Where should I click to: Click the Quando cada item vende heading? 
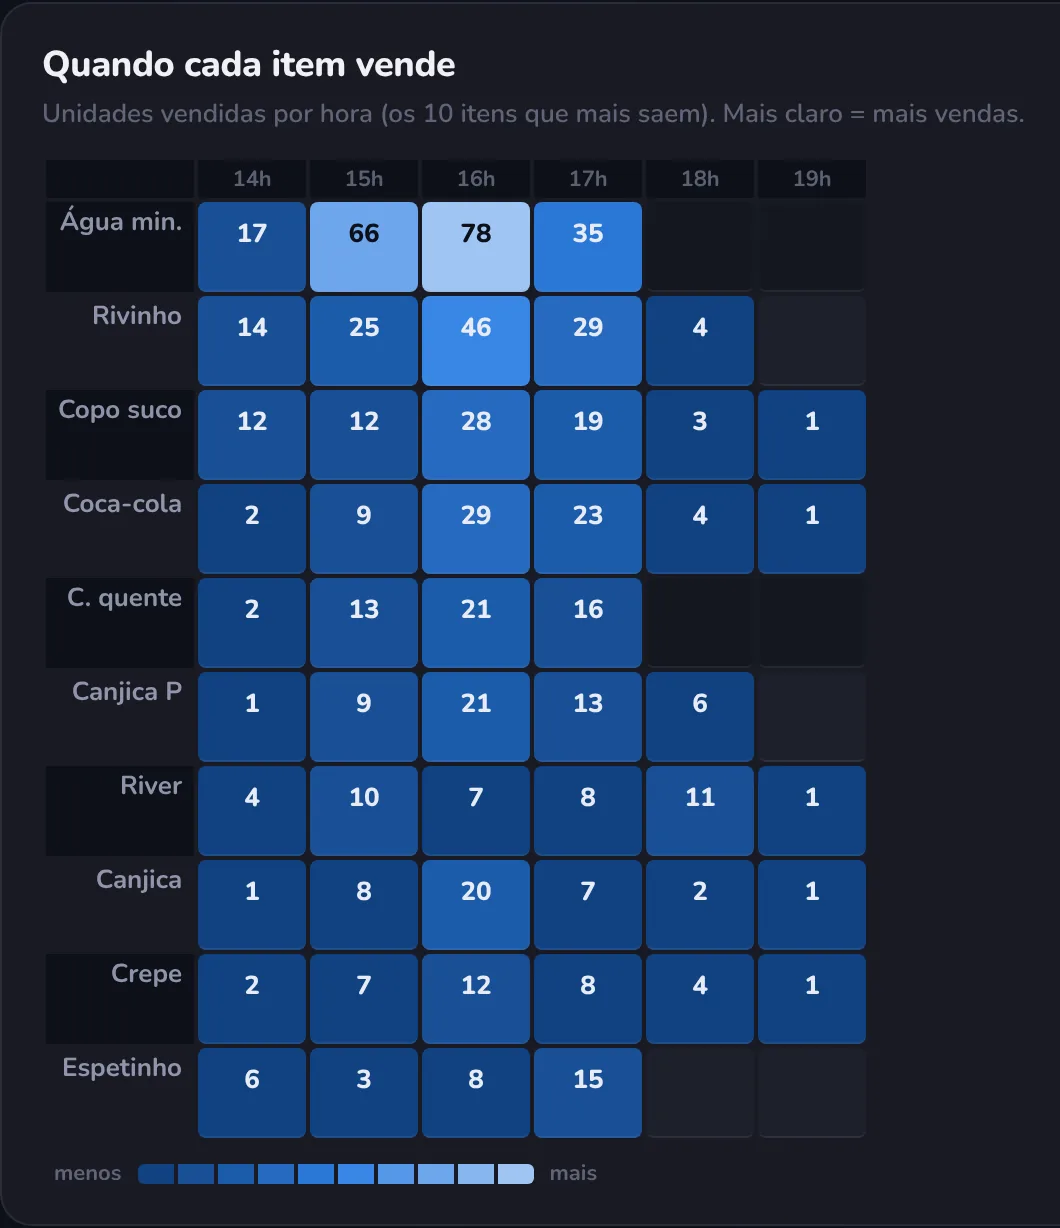pyautogui.click(x=249, y=65)
